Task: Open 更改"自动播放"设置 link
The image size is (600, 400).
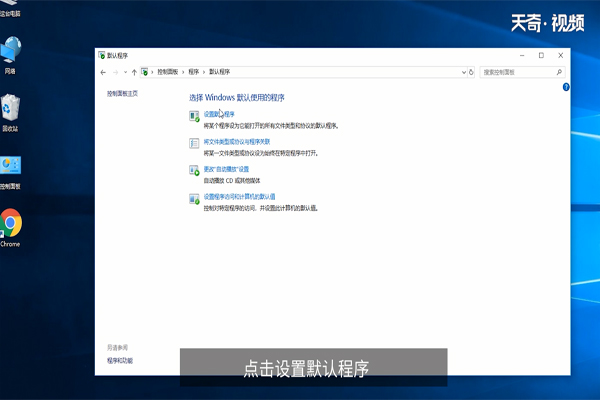Action: (x=226, y=169)
